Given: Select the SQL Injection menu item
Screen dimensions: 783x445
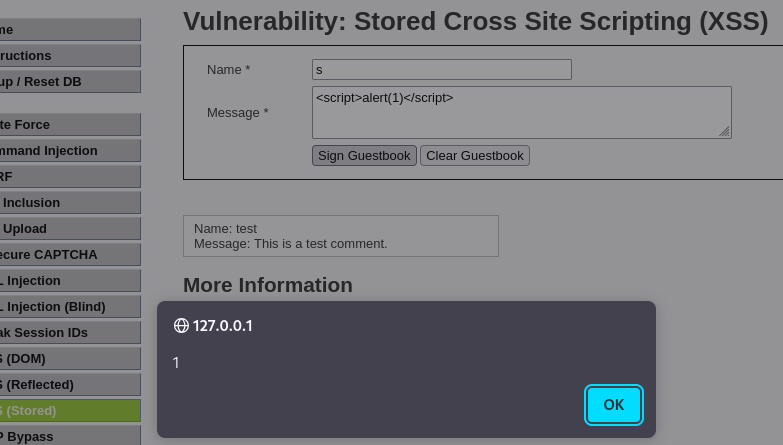Looking at the screenshot, I should pos(60,280).
